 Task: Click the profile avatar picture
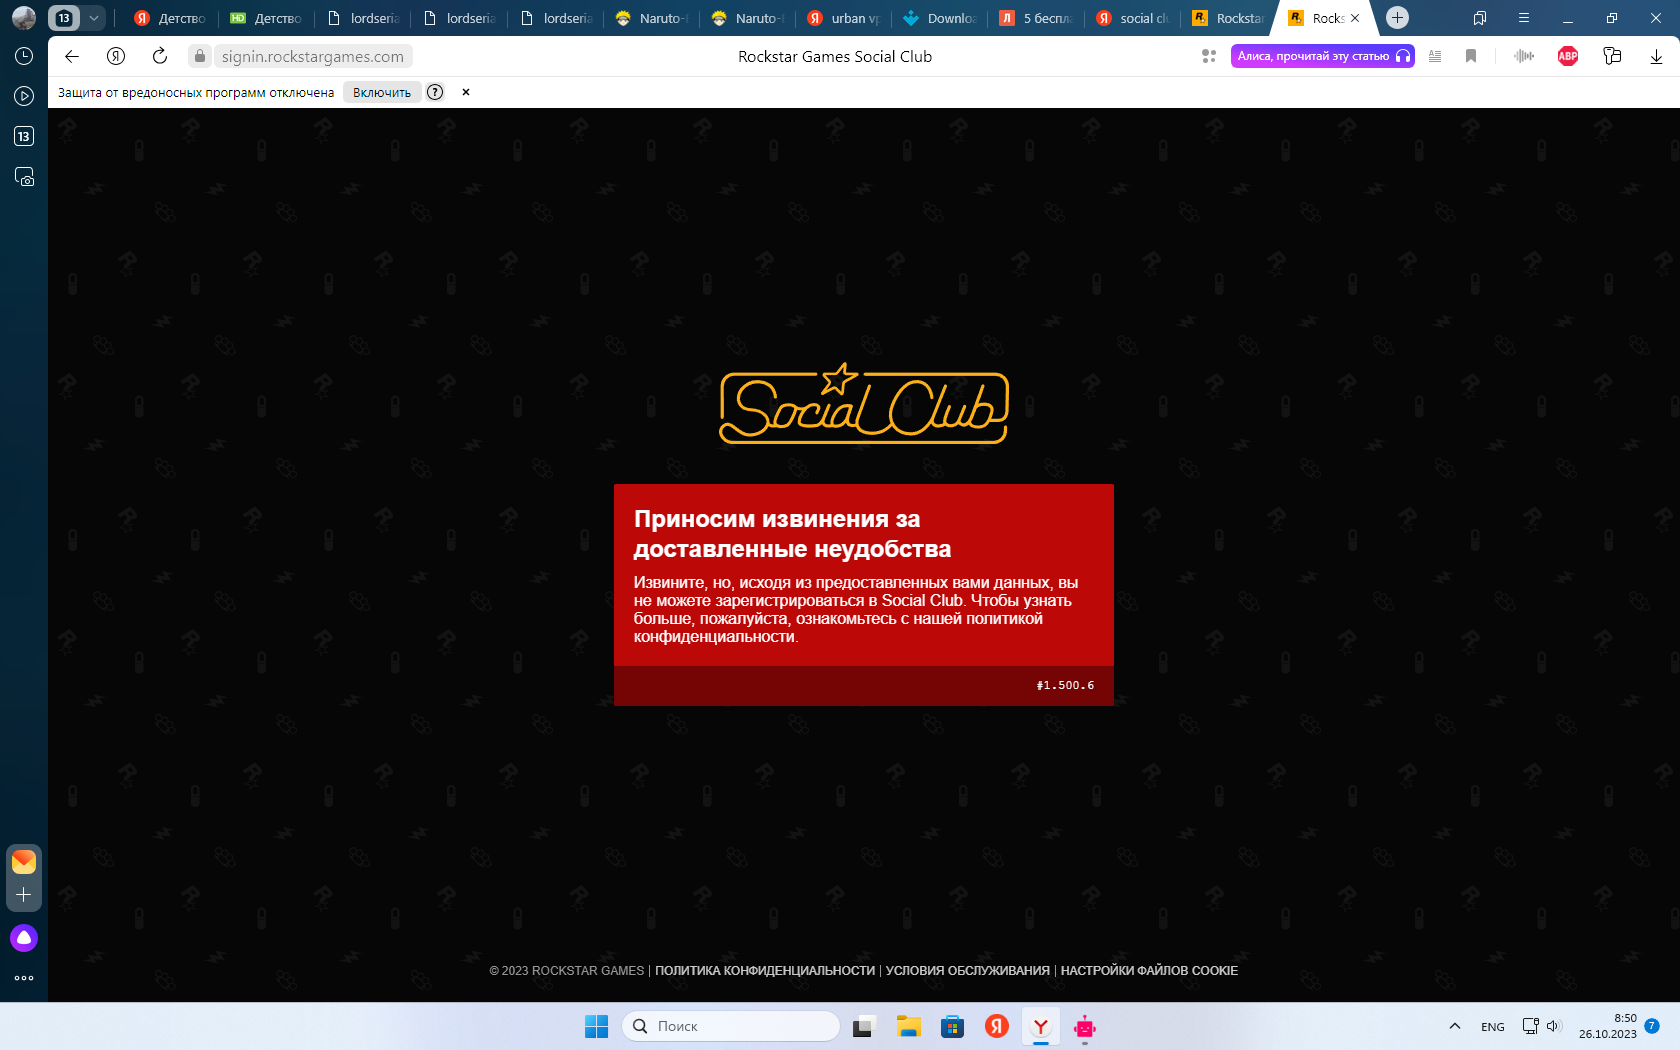point(24,18)
